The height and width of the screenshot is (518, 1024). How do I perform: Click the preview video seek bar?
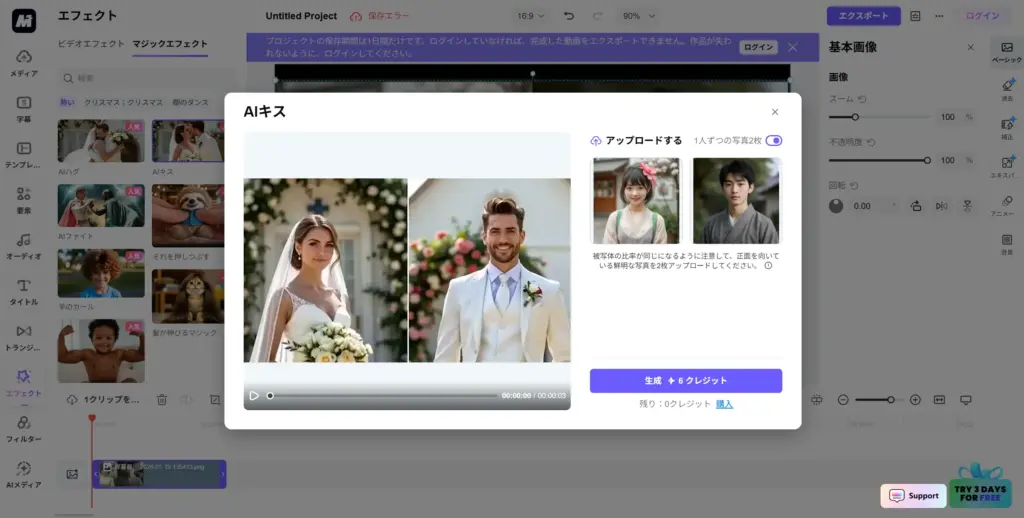[x=383, y=396]
